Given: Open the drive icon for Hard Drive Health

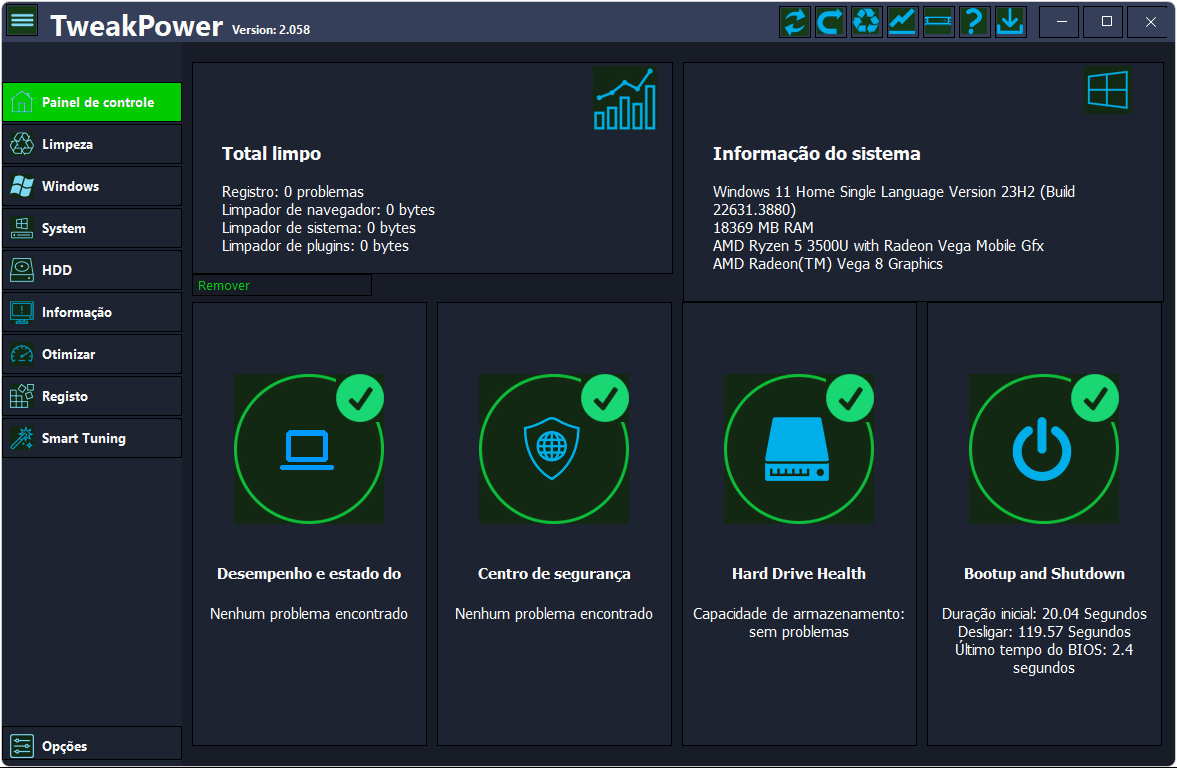Looking at the screenshot, I should (799, 449).
